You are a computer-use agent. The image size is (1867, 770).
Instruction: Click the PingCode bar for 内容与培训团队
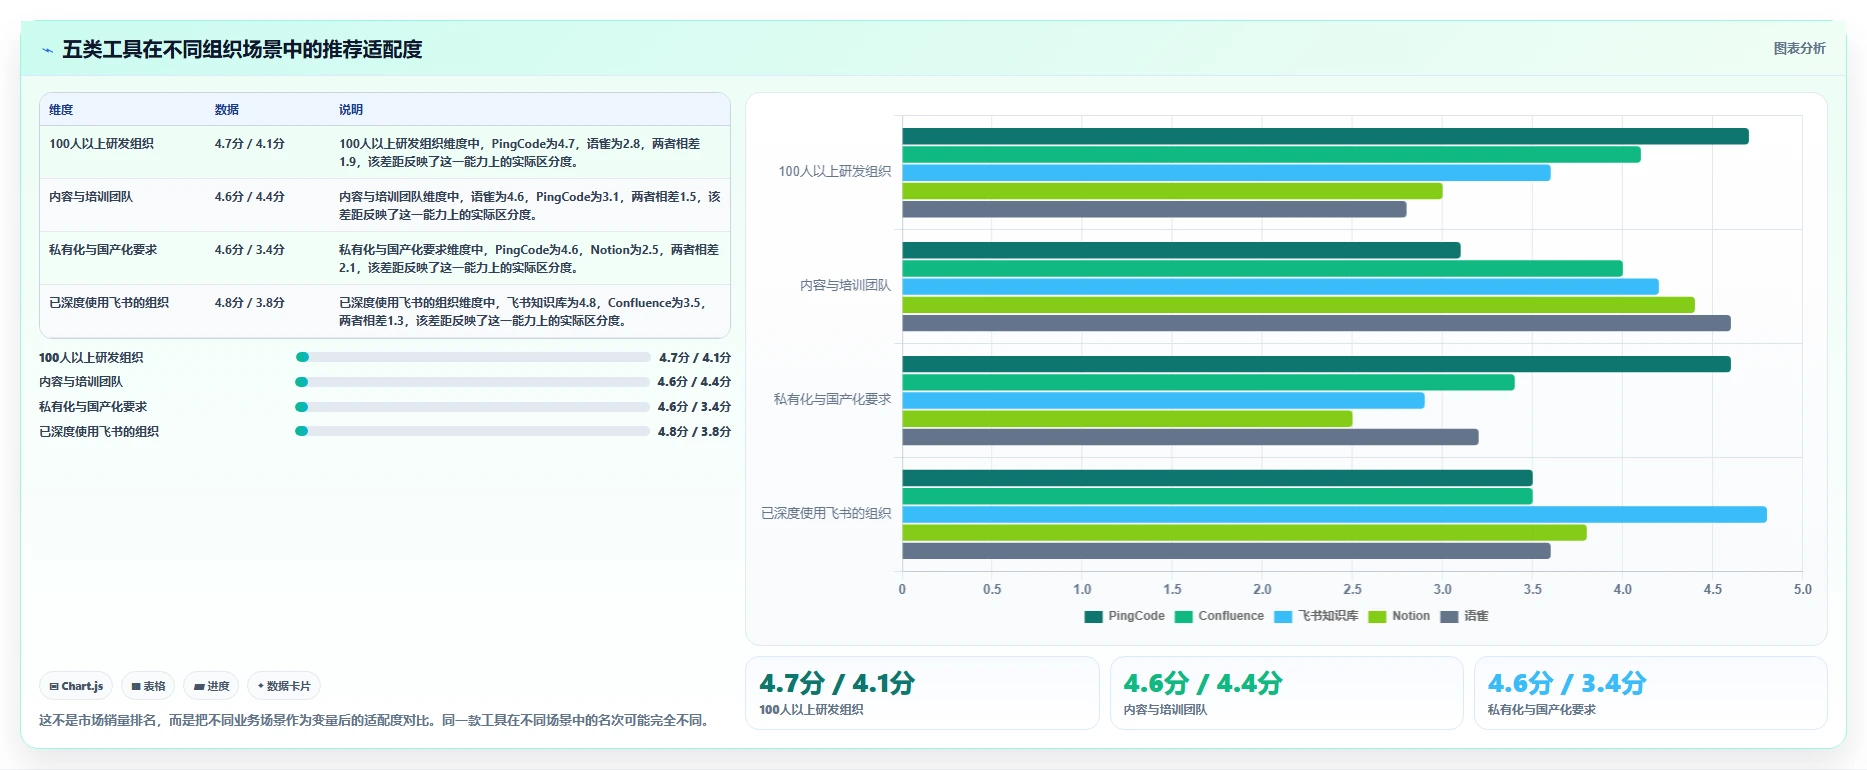[x=1181, y=250]
